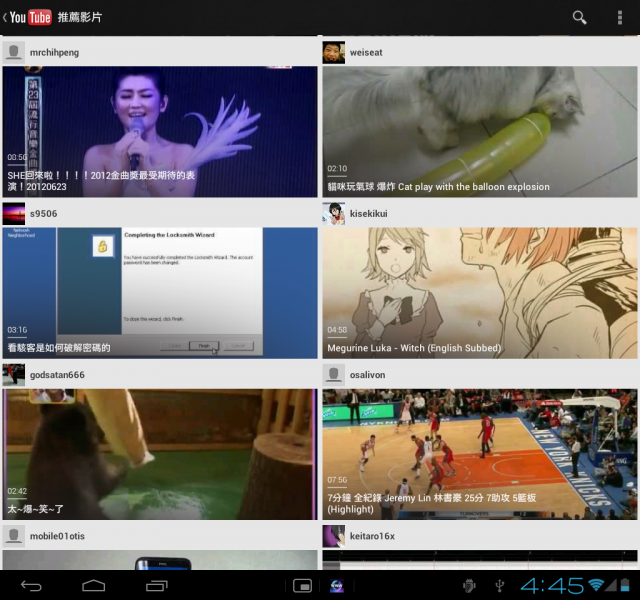Play the Locksmith Wizard password video

[160, 293]
